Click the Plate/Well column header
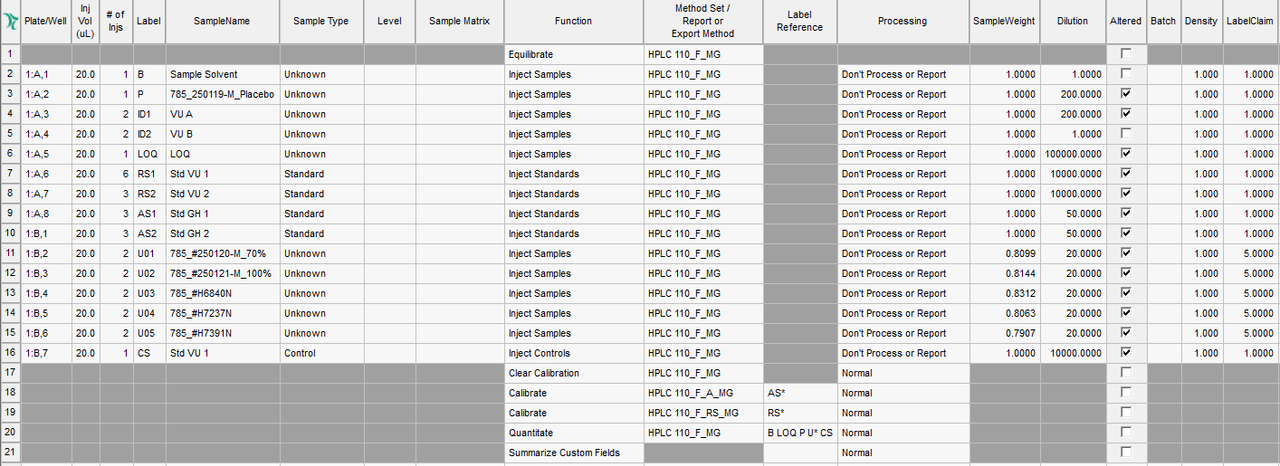Screen dimensions: 1280x466 click(x=47, y=21)
